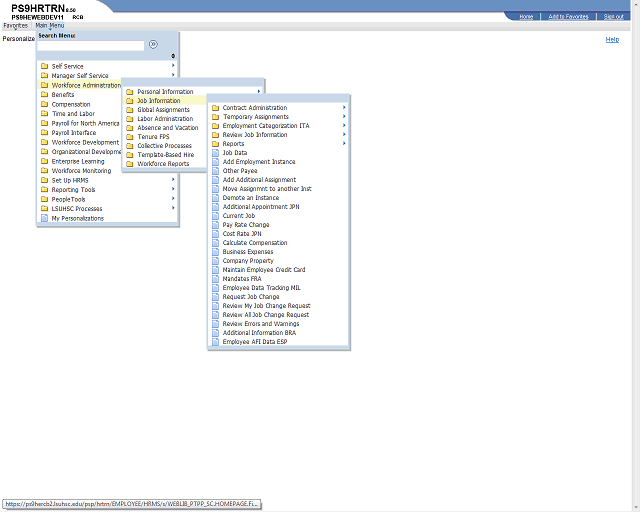Expand the Reporting Tools submenu arrow
Image resolution: width=640 pixels, height=512 pixels.
173,189
